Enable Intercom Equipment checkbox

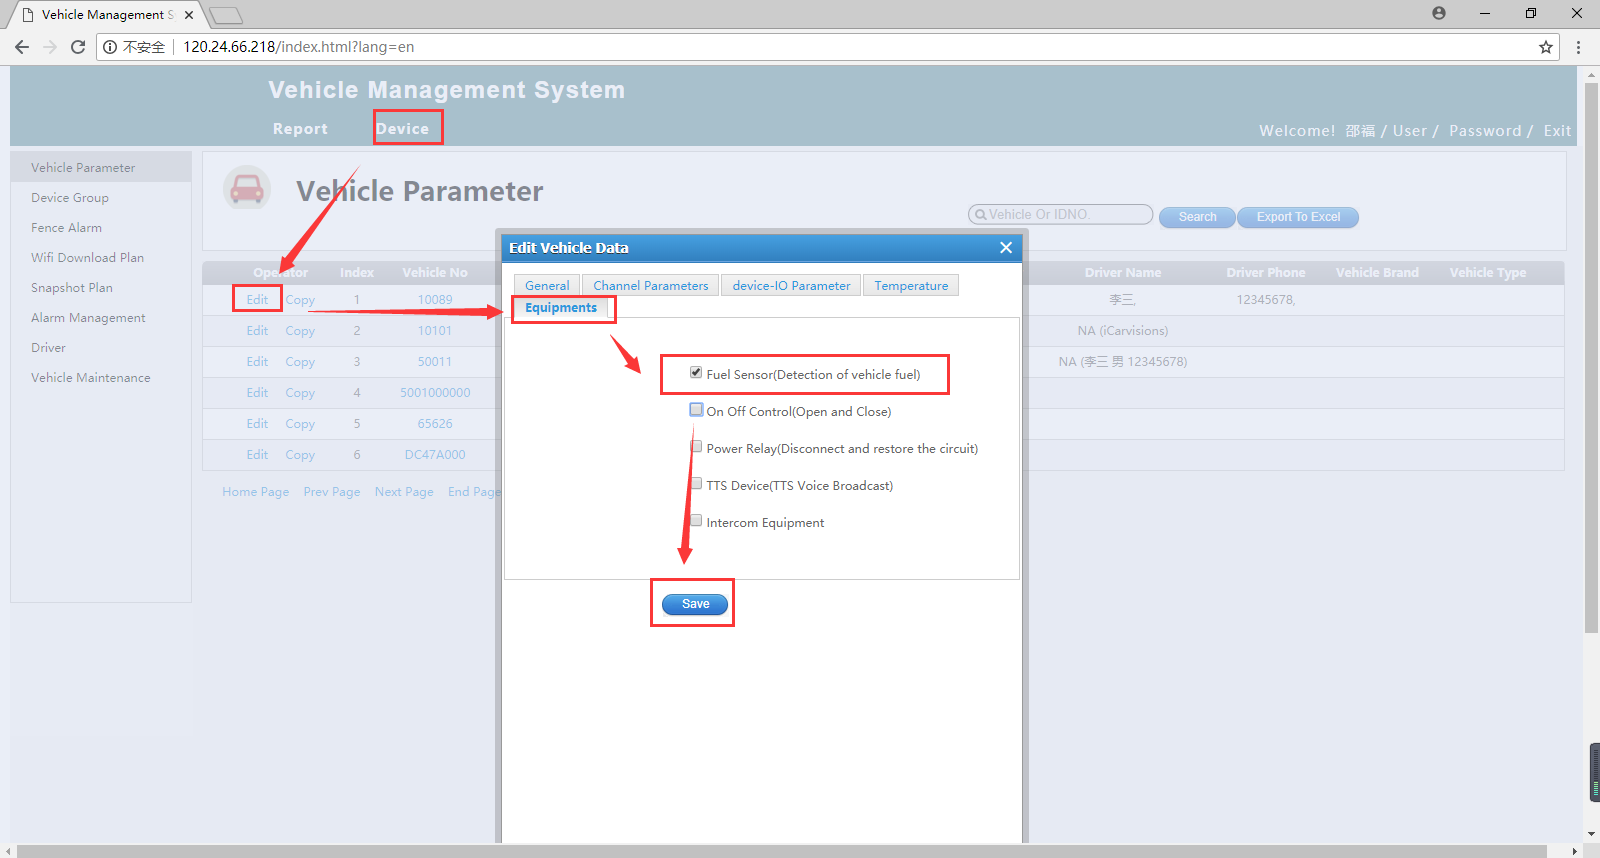(696, 521)
